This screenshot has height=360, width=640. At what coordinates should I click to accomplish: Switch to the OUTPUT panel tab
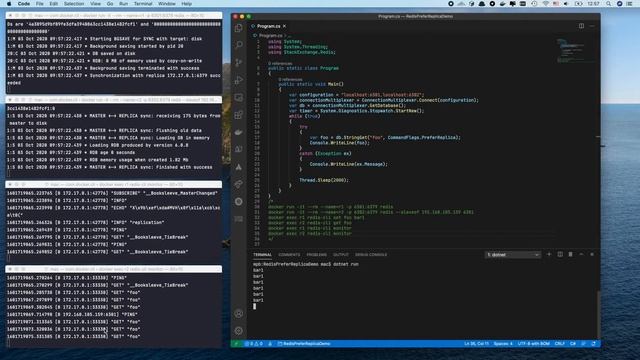point(340,255)
